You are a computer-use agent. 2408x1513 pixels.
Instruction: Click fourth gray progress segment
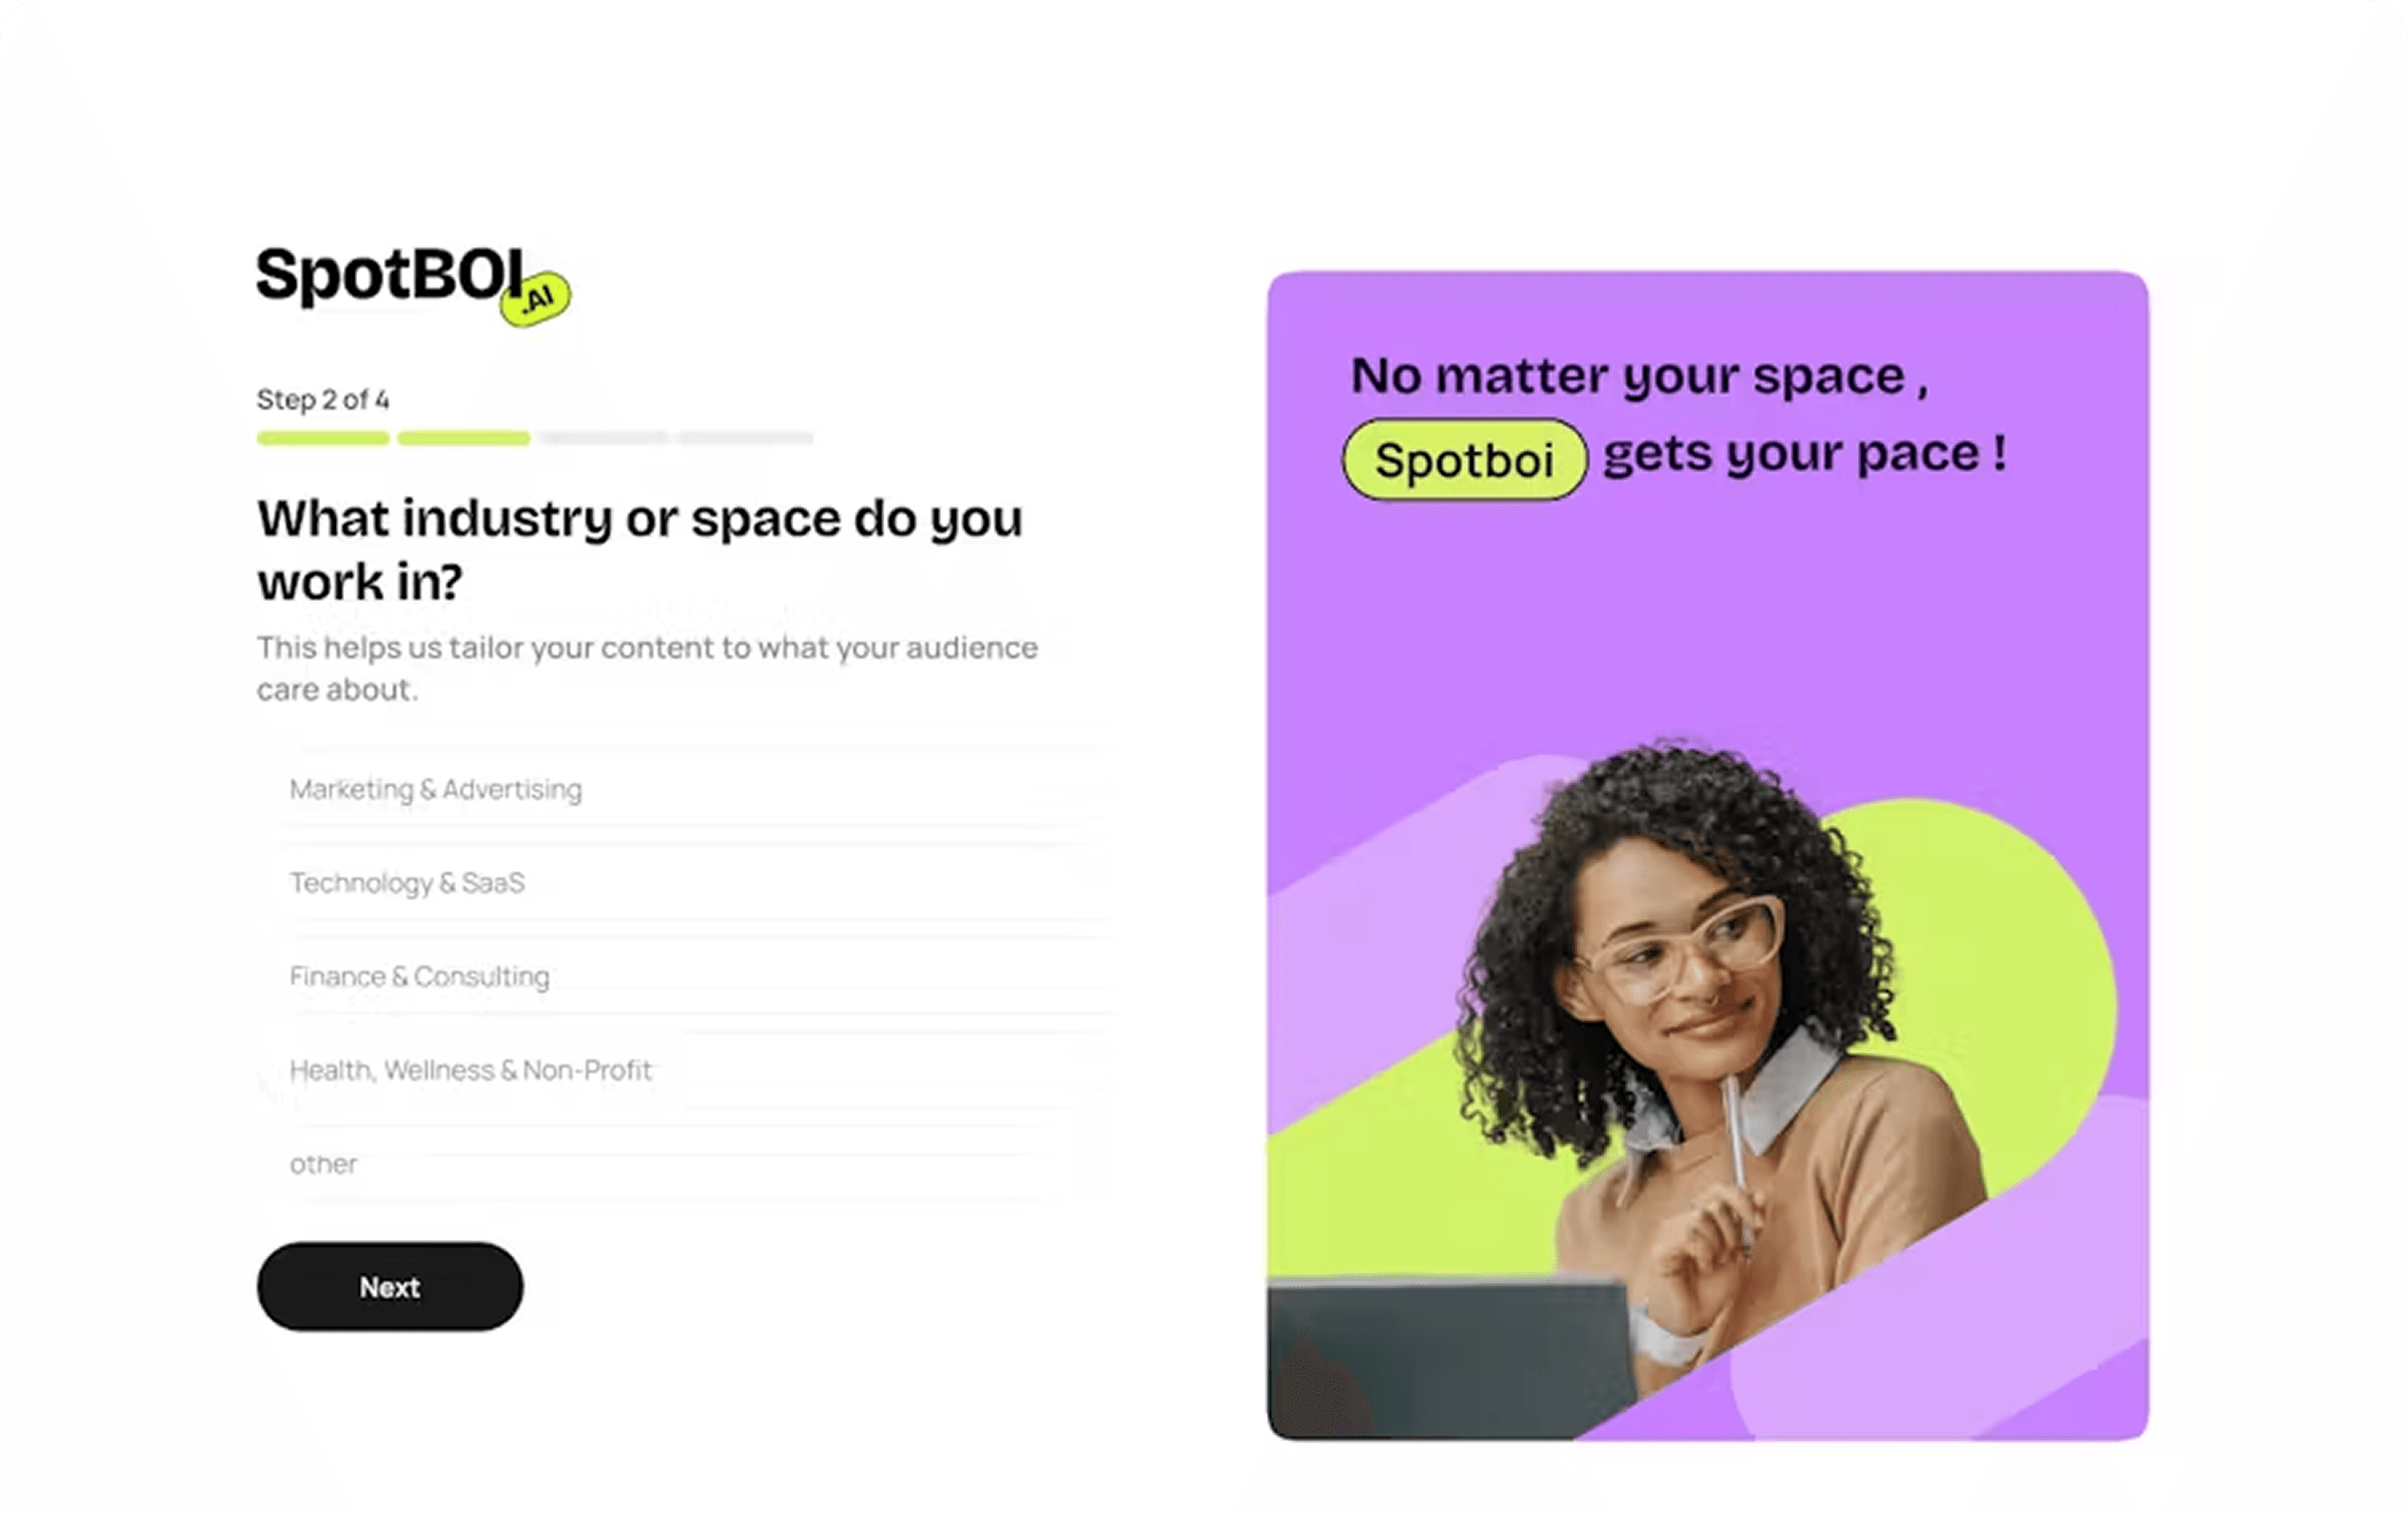746,438
